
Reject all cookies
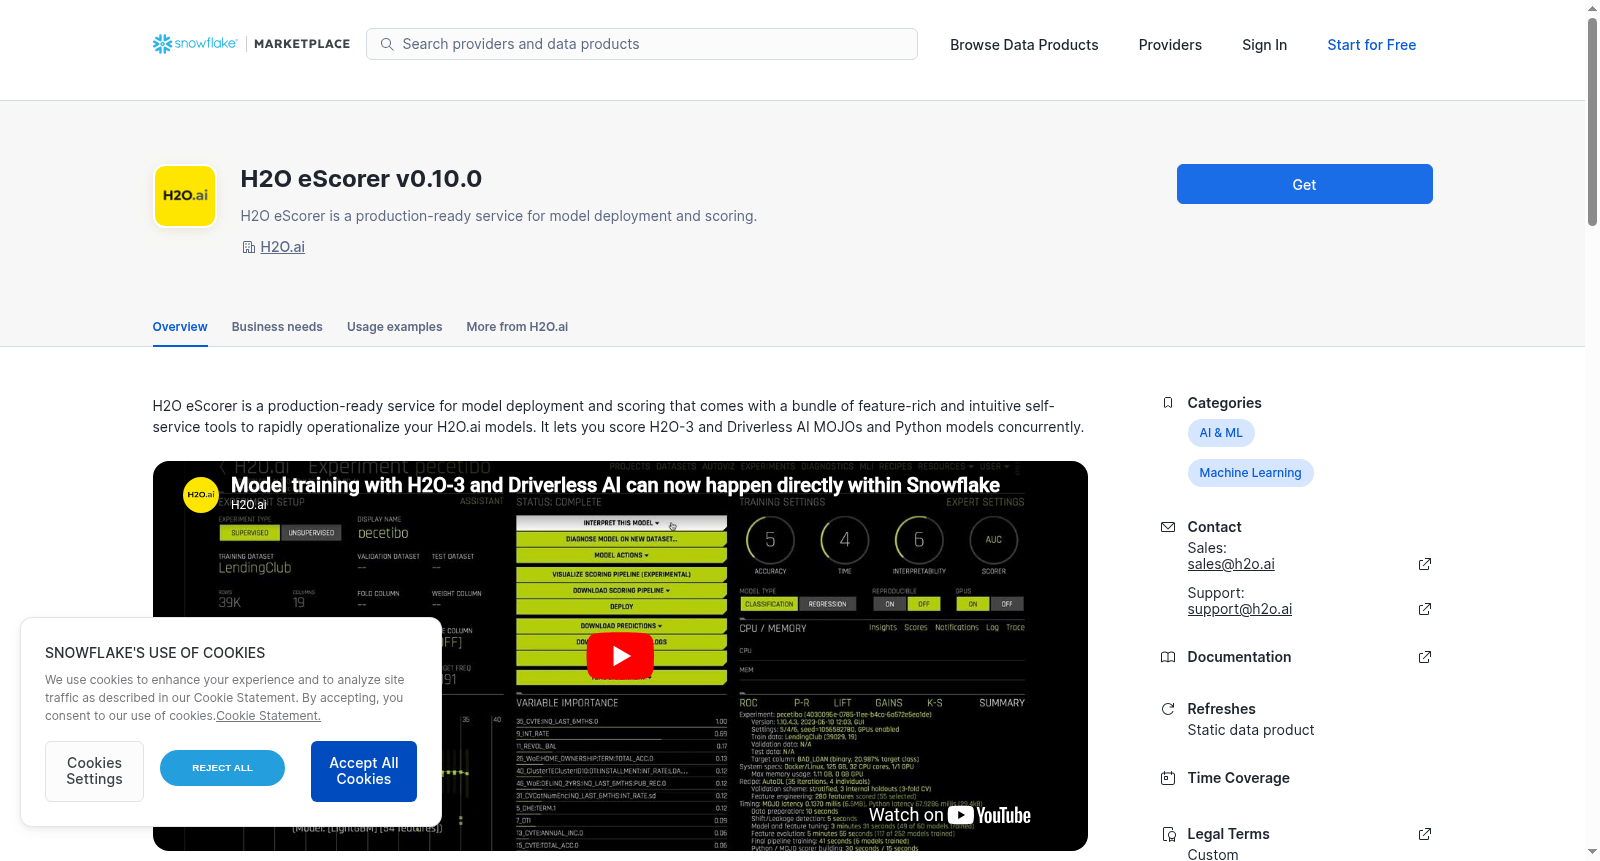[222, 768]
